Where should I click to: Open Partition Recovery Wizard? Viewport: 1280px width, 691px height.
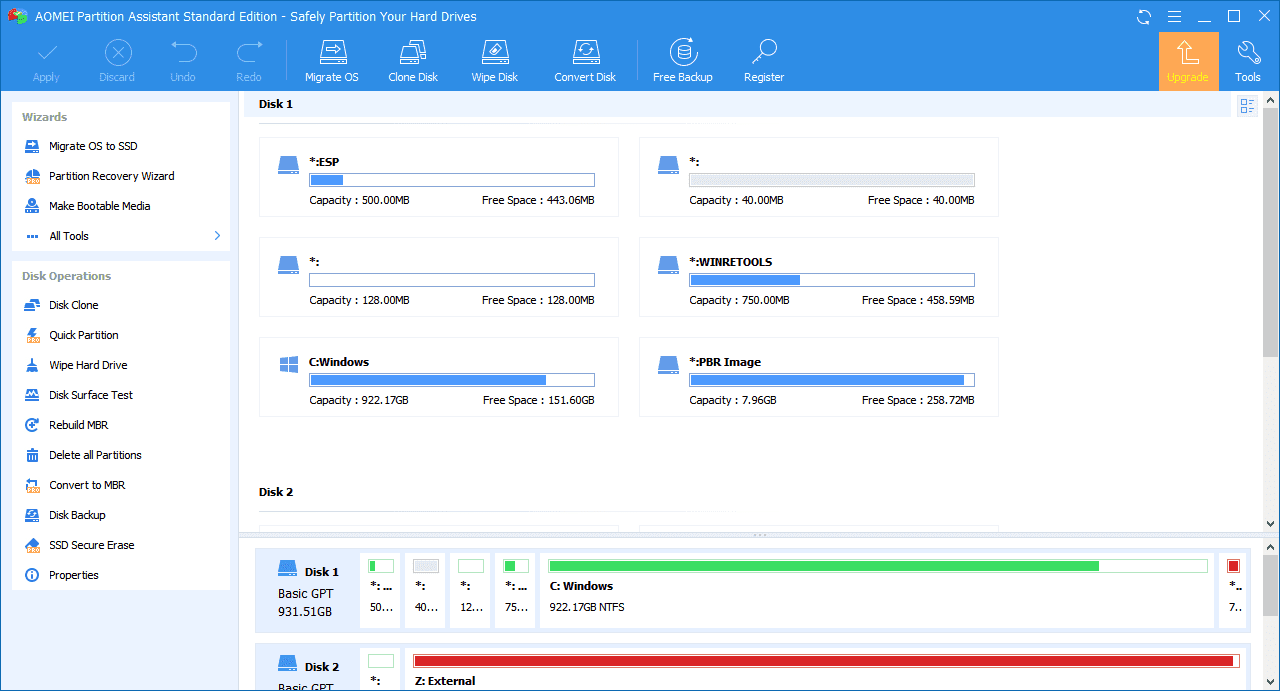(x=111, y=176)
